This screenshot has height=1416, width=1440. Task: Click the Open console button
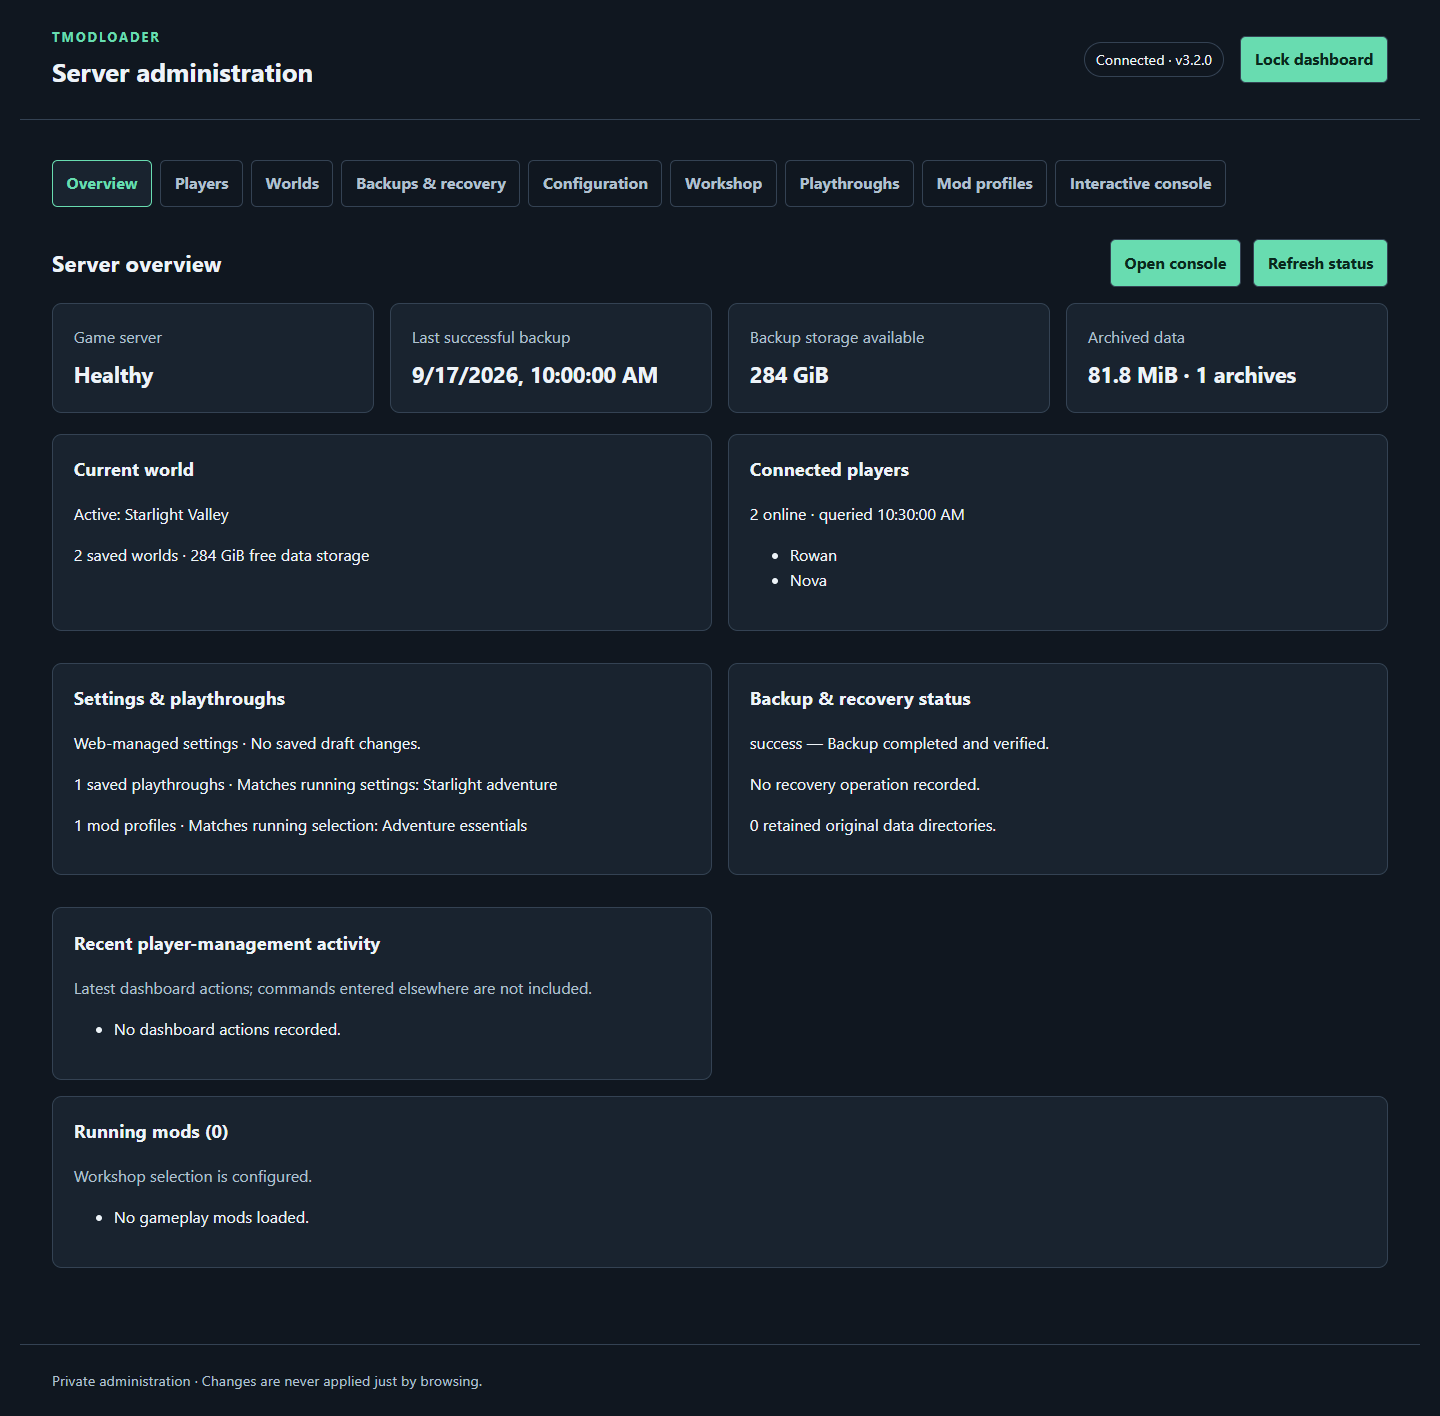tap(1175, 264)
